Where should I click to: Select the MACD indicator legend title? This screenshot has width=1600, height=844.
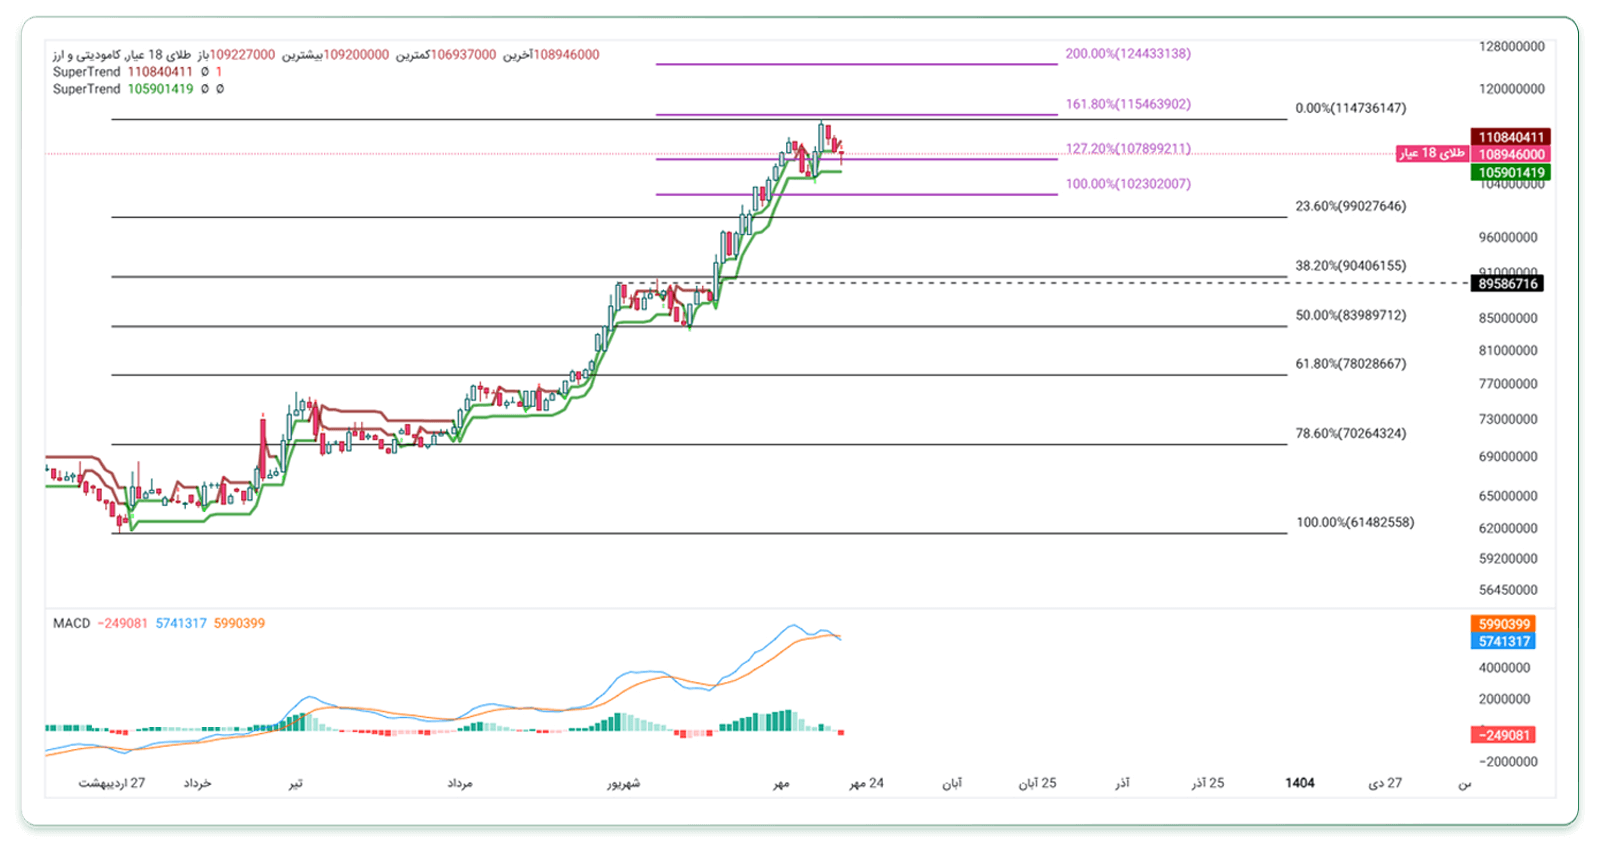[x=71, y=623]
